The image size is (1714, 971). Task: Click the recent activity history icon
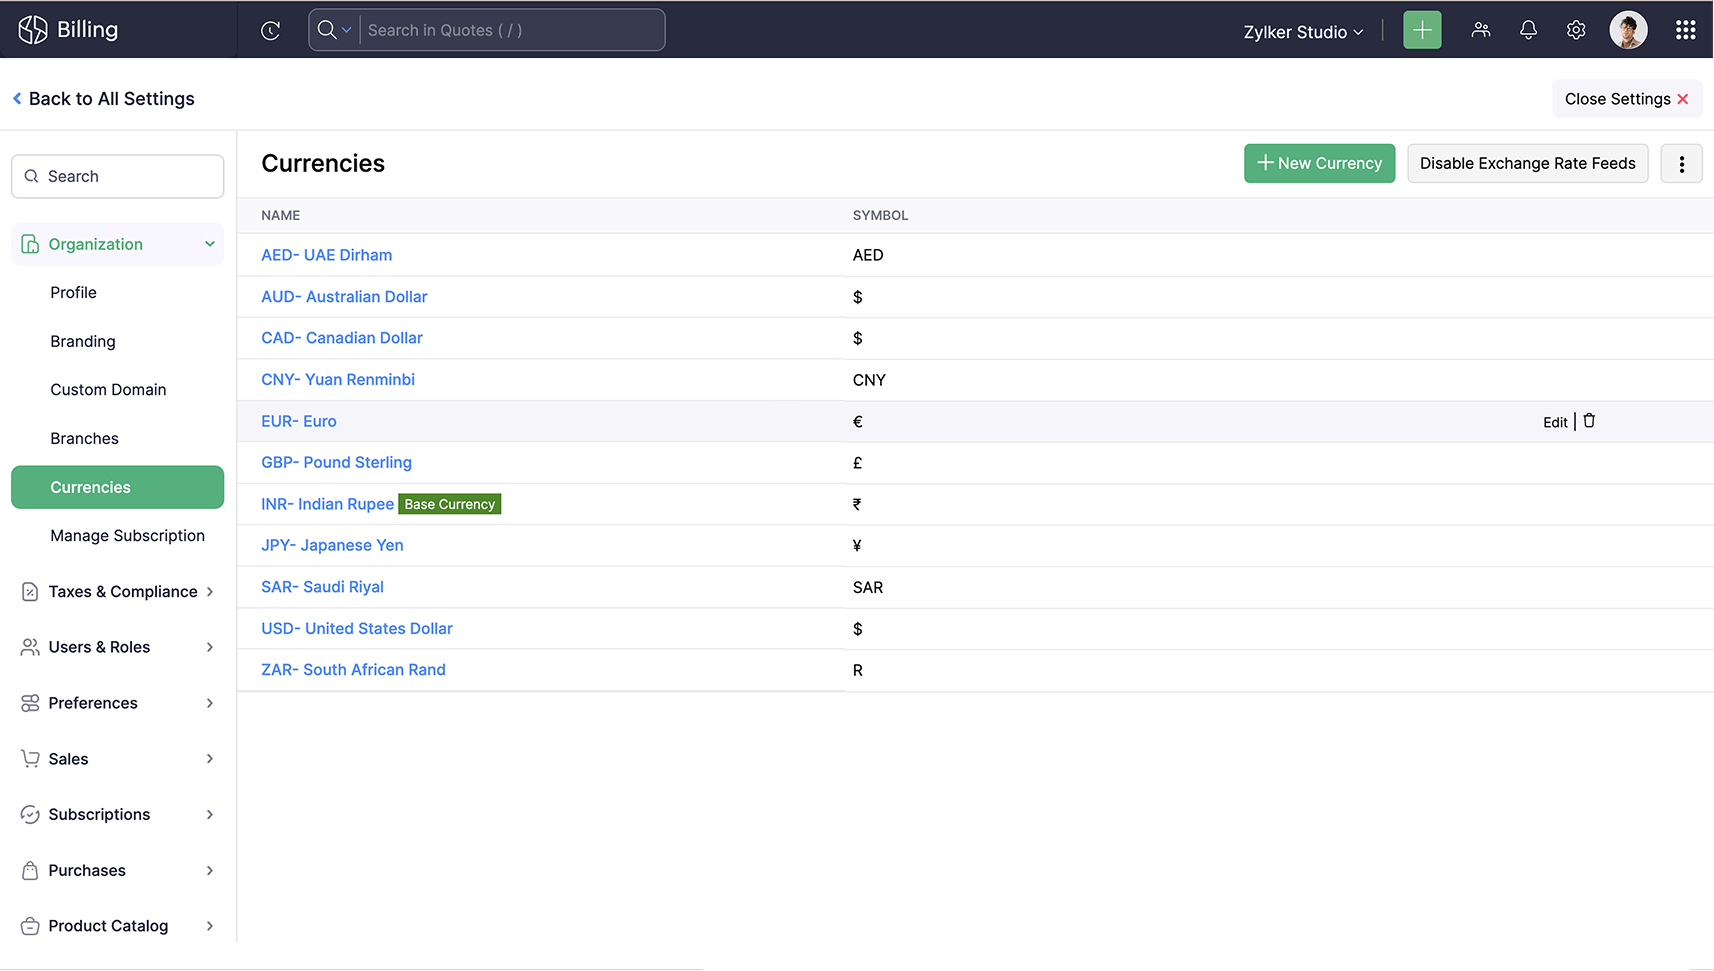click(270, 31)
